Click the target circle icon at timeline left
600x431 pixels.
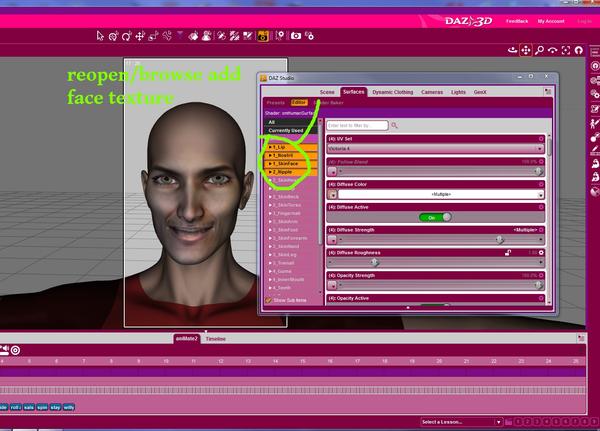(x=15, y=350)
